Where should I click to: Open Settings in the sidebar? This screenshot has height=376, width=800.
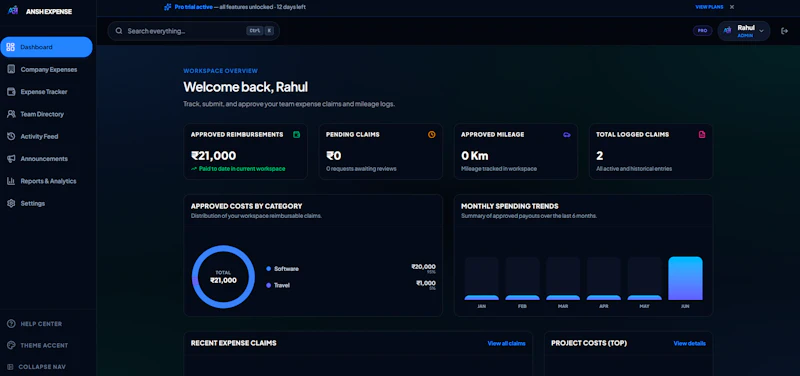[x=46, y=204]
